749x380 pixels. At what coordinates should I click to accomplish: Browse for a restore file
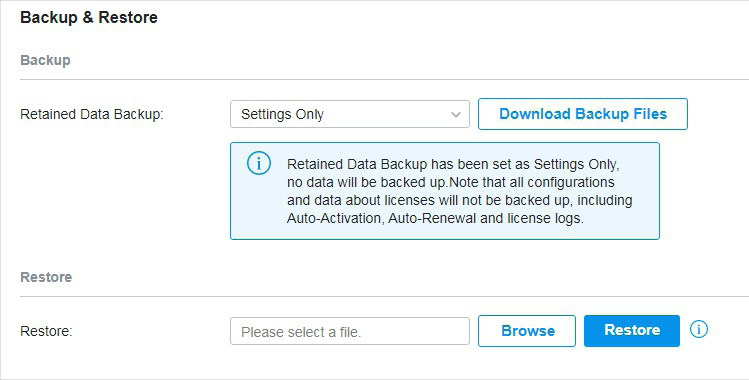click(527, 331)
